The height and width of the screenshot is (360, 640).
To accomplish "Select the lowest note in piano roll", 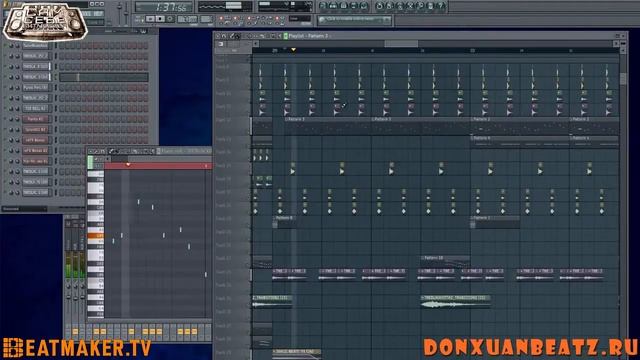I will 205,274.
